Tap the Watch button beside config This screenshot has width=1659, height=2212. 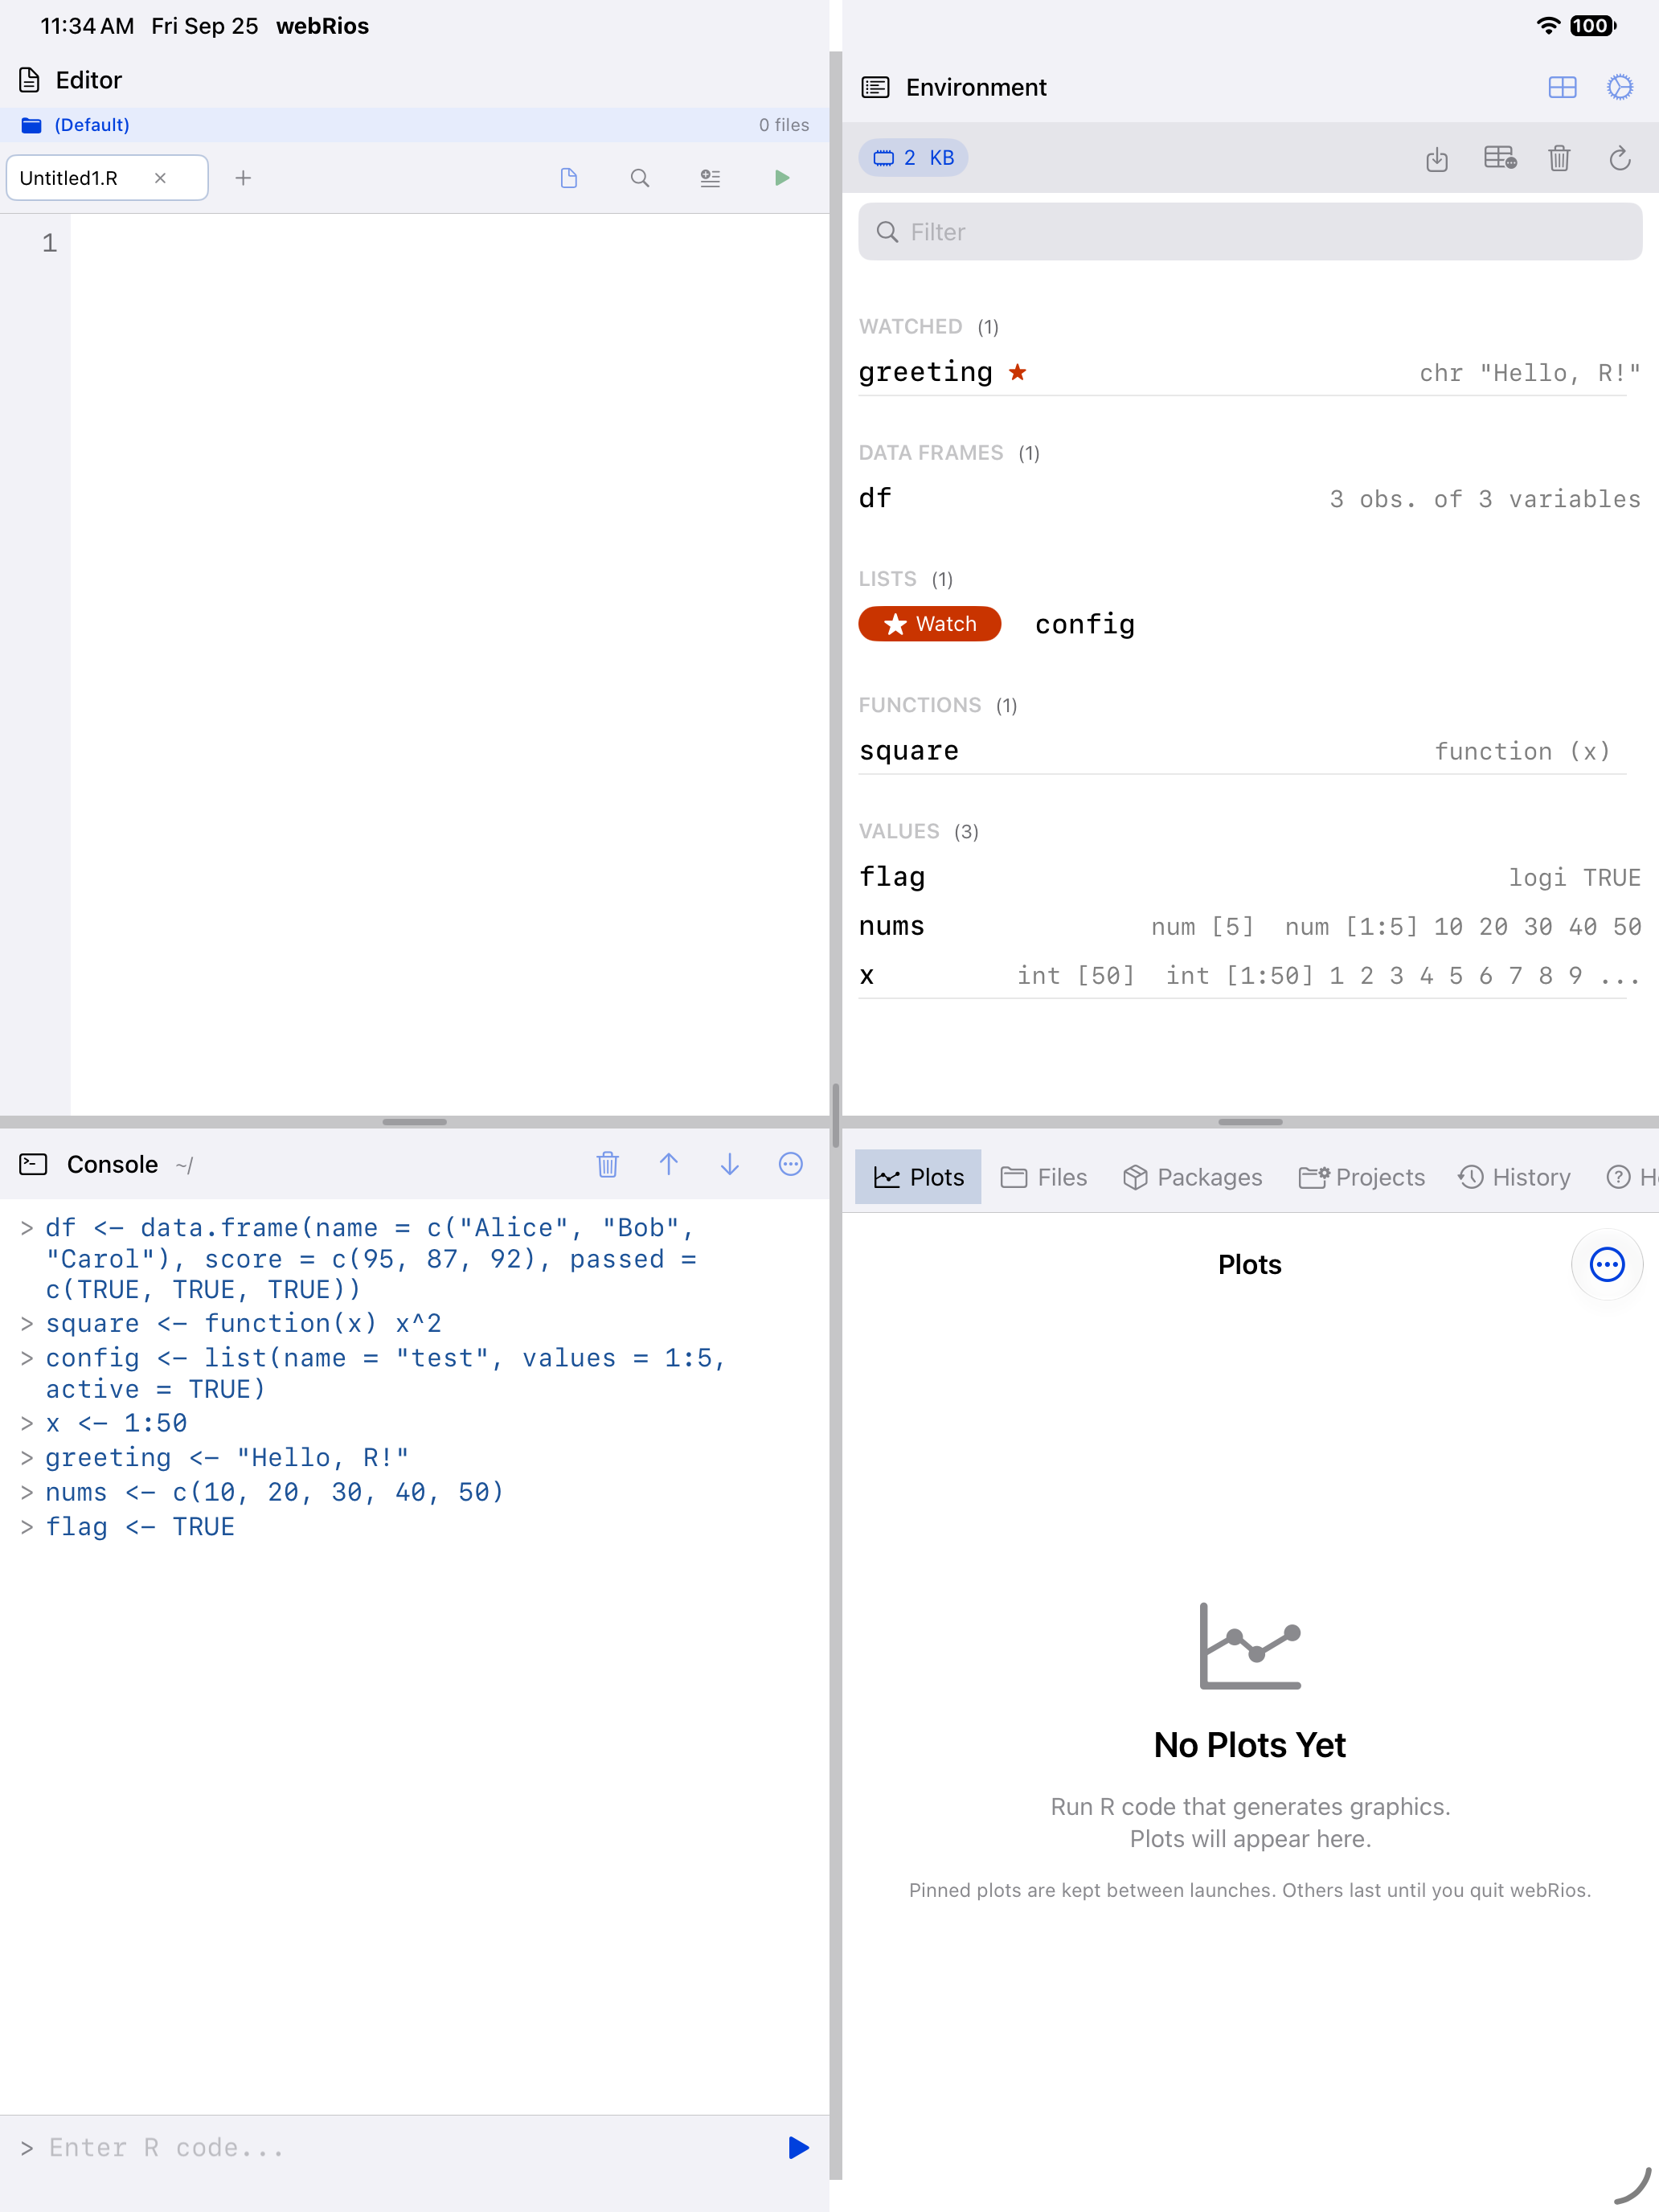tap(930, 624)
